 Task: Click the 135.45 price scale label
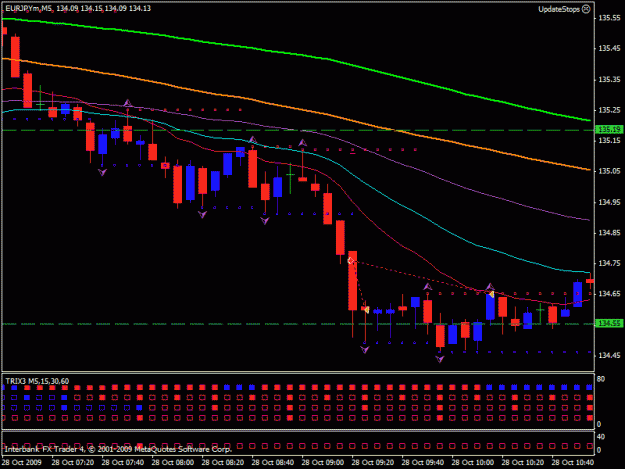pyautogui.click(x=609, y=48)
